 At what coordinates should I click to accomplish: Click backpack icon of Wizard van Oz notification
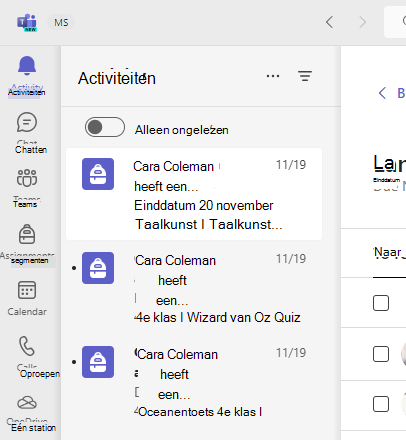[98, 268]
